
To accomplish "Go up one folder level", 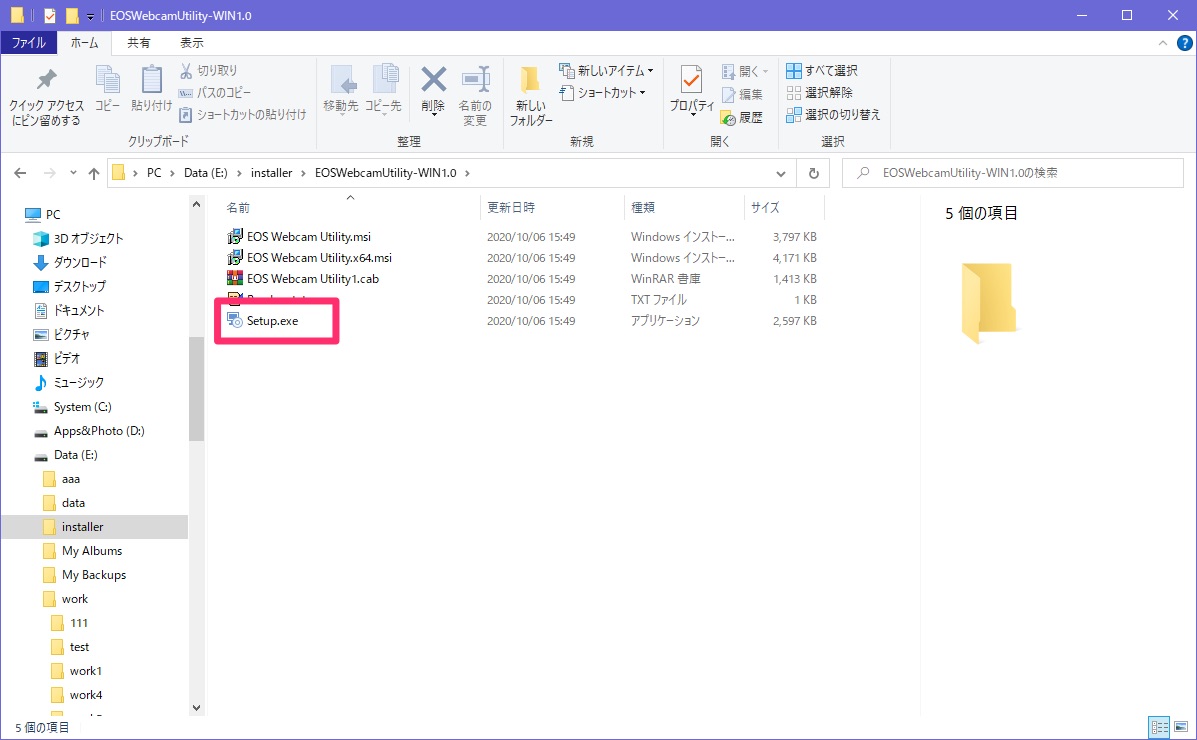I will tap(94, 173).
